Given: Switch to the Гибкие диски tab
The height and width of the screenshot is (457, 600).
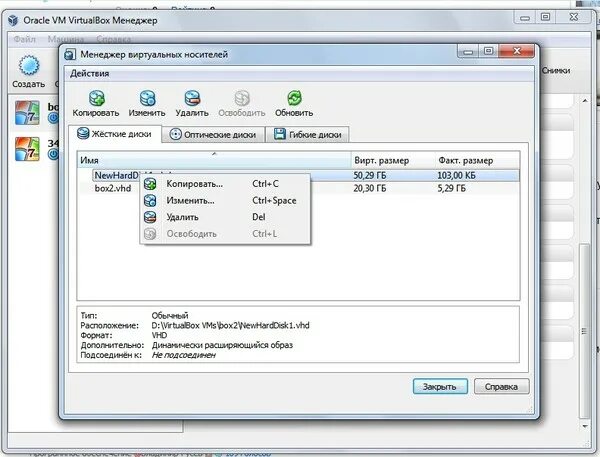Looking at the screenshot, I should pos(307,135).
